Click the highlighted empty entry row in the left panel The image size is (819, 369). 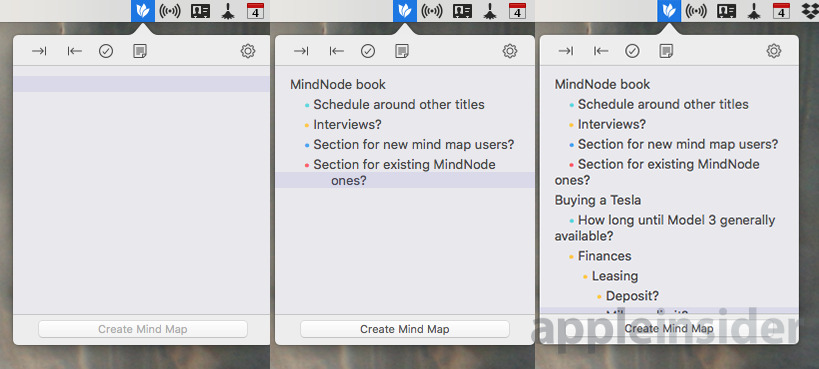click(x=142, y=84)
